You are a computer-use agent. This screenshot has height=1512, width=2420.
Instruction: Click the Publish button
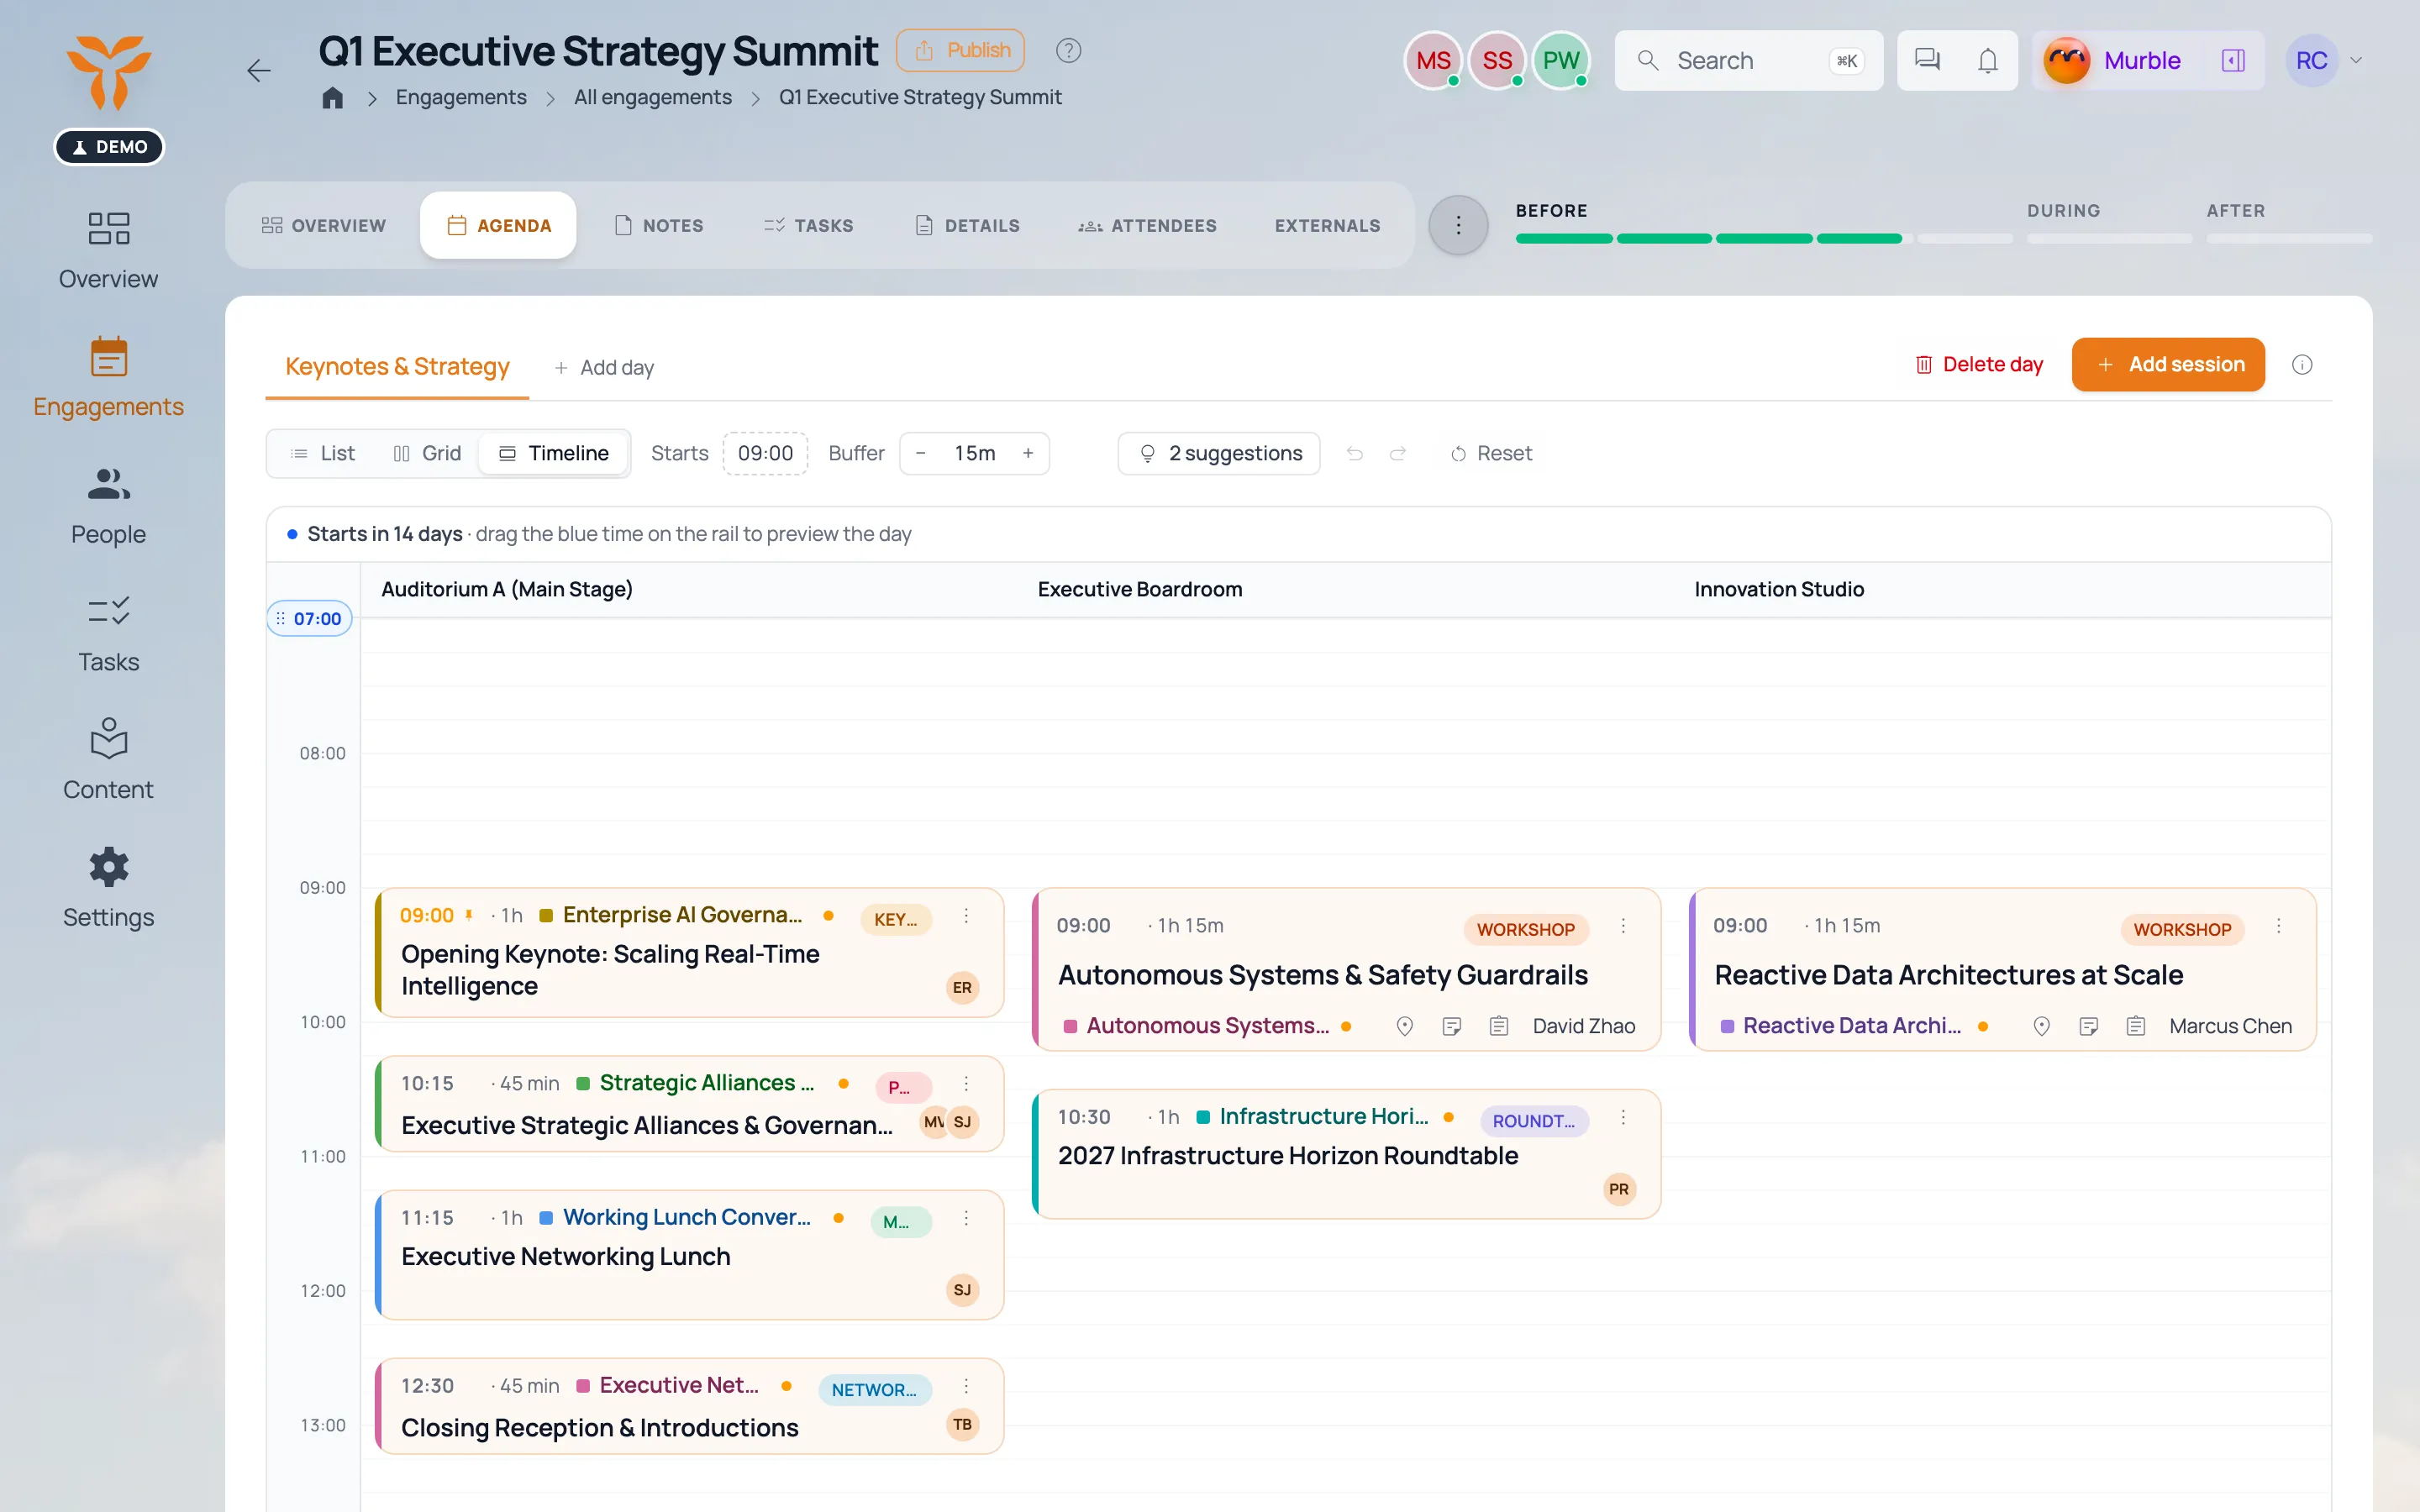pyautogui.click(x=960, y=50)
